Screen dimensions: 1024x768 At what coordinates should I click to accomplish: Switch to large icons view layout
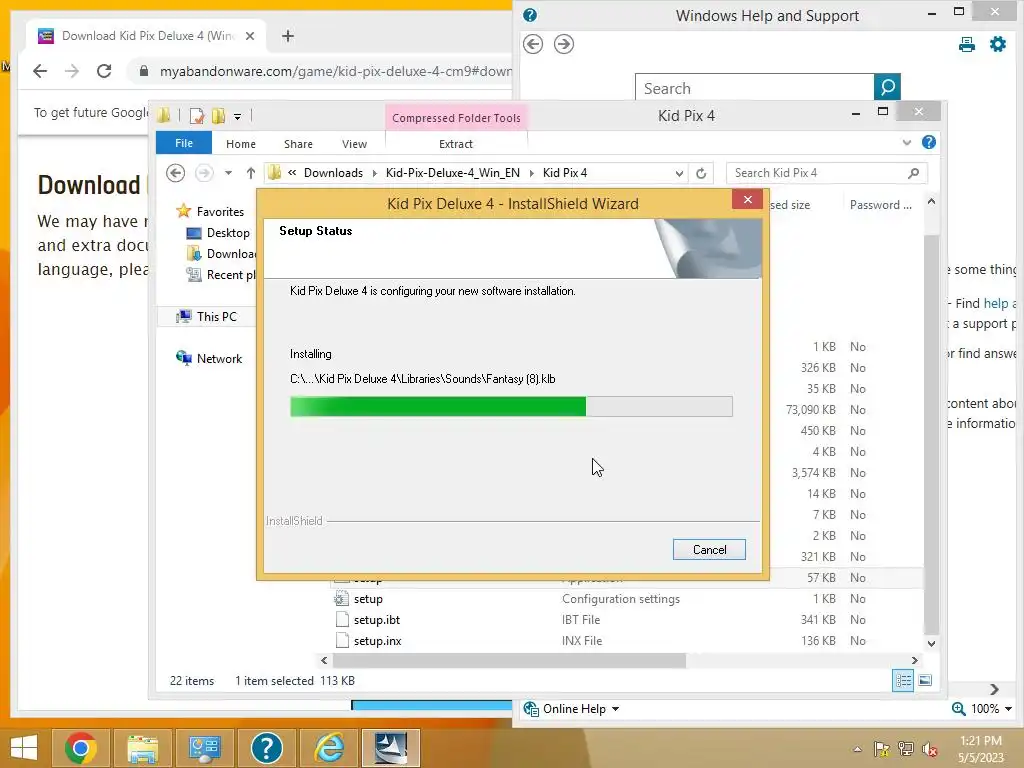(925, 680)
